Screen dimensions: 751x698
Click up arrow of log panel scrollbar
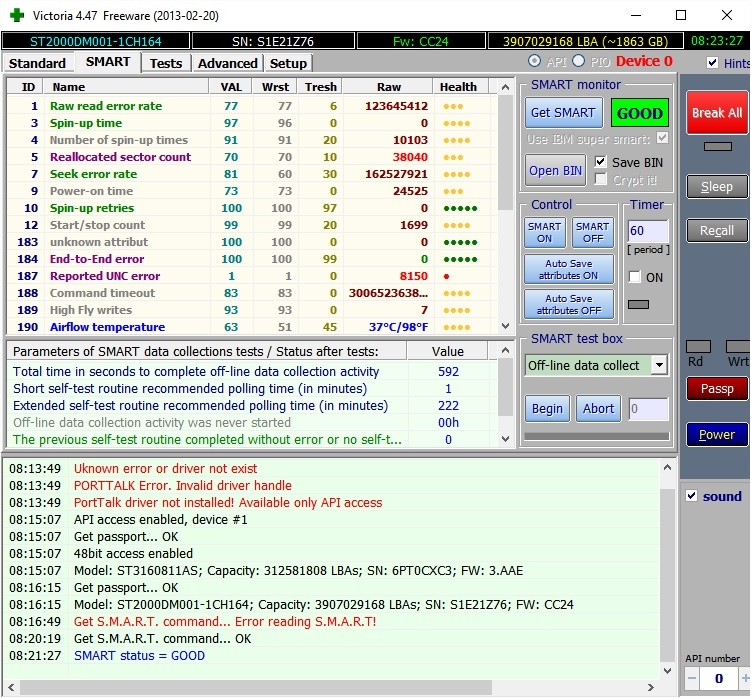[667, 468]
